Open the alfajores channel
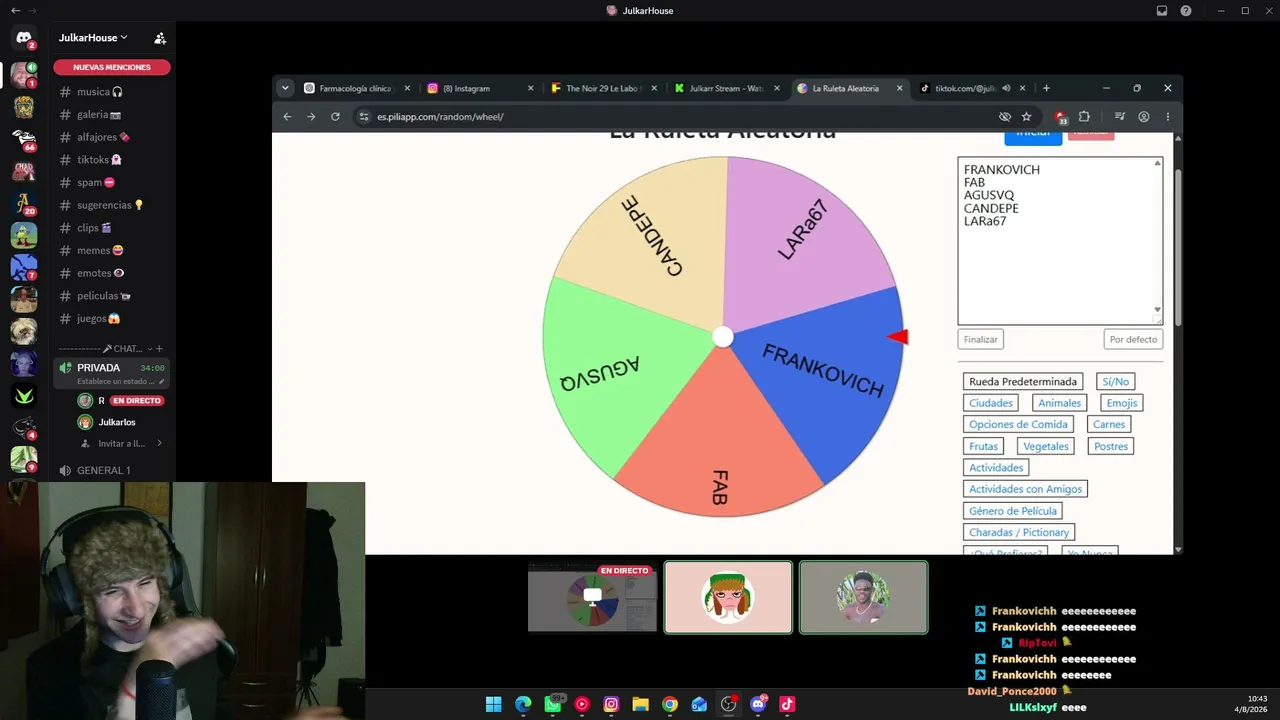 112,137
